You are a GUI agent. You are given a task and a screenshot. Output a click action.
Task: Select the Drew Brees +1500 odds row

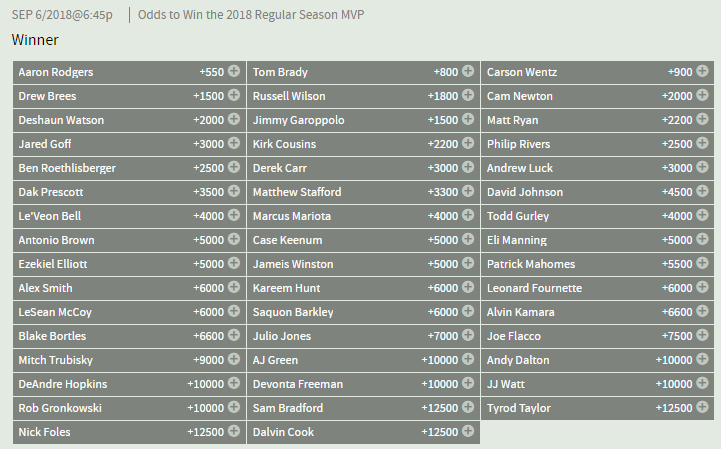click(x=120, y=96)
